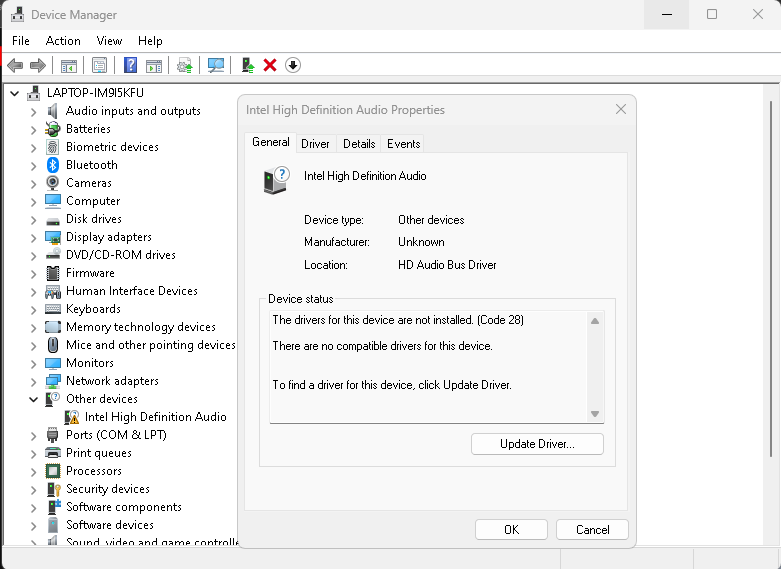Expand the Monitors category chevron
The height and width of the screenshot is (569, 781).
click(x=33, y=364)
